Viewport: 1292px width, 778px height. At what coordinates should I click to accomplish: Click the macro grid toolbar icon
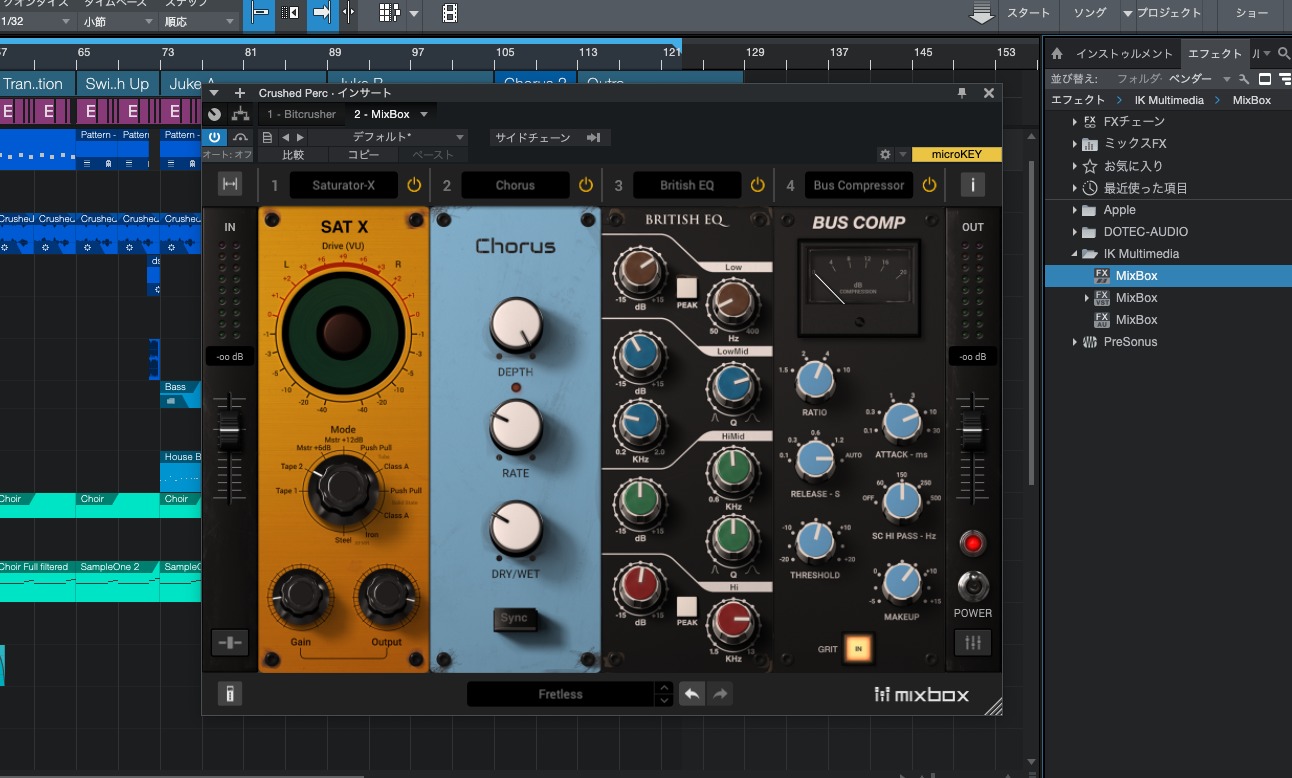click(x=390, y=13)
